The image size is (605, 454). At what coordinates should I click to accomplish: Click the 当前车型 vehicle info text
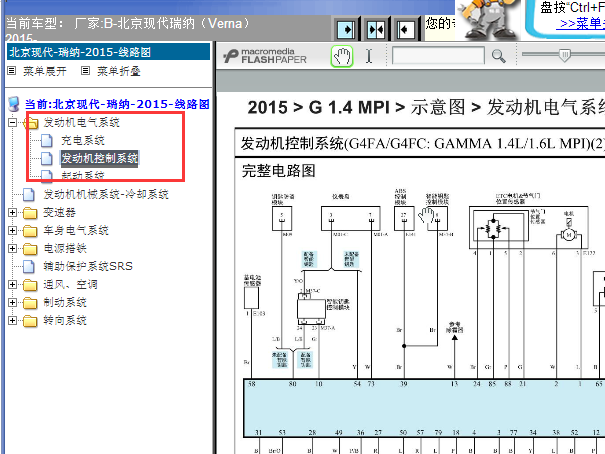(x=128, y=24)
